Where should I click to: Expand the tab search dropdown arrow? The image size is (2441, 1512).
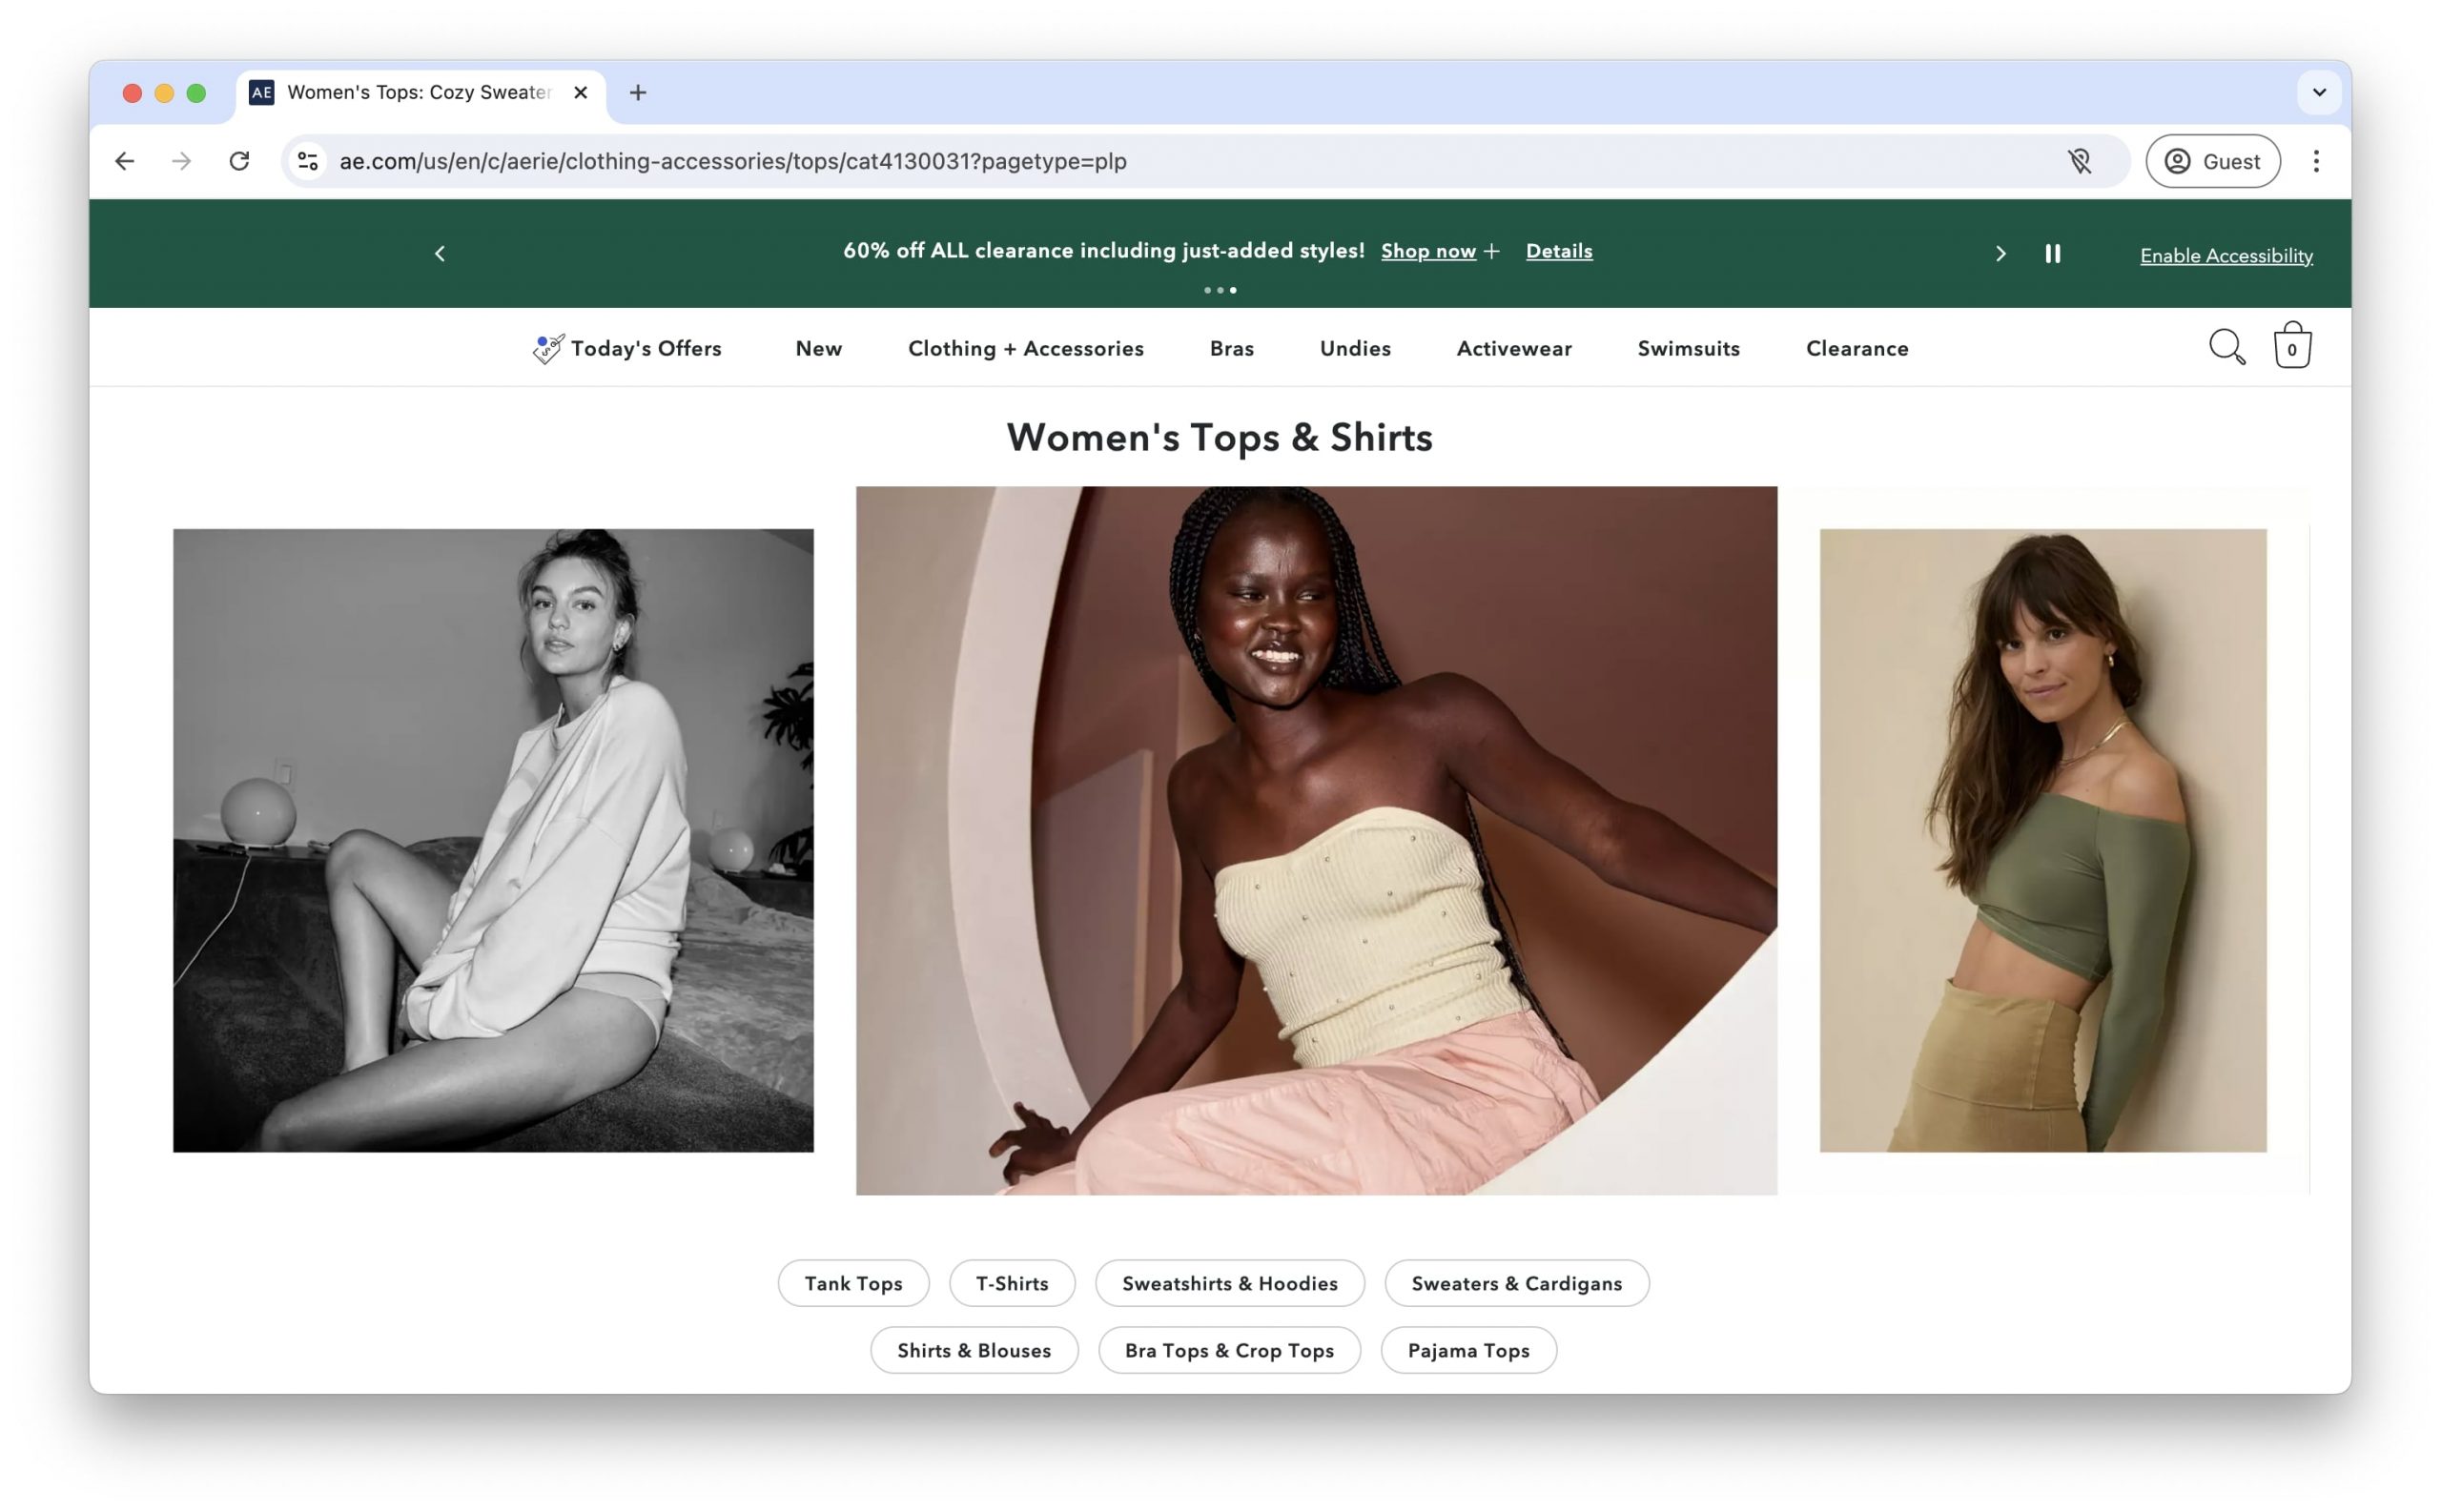(x=2319, y=92)
